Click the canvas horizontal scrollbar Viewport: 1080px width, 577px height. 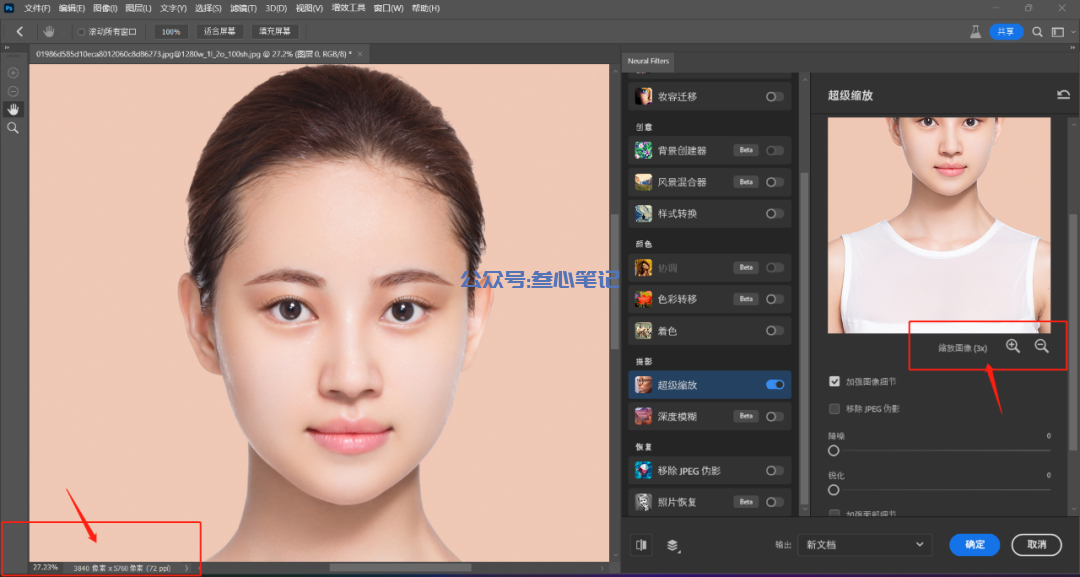tap(401, 568)
